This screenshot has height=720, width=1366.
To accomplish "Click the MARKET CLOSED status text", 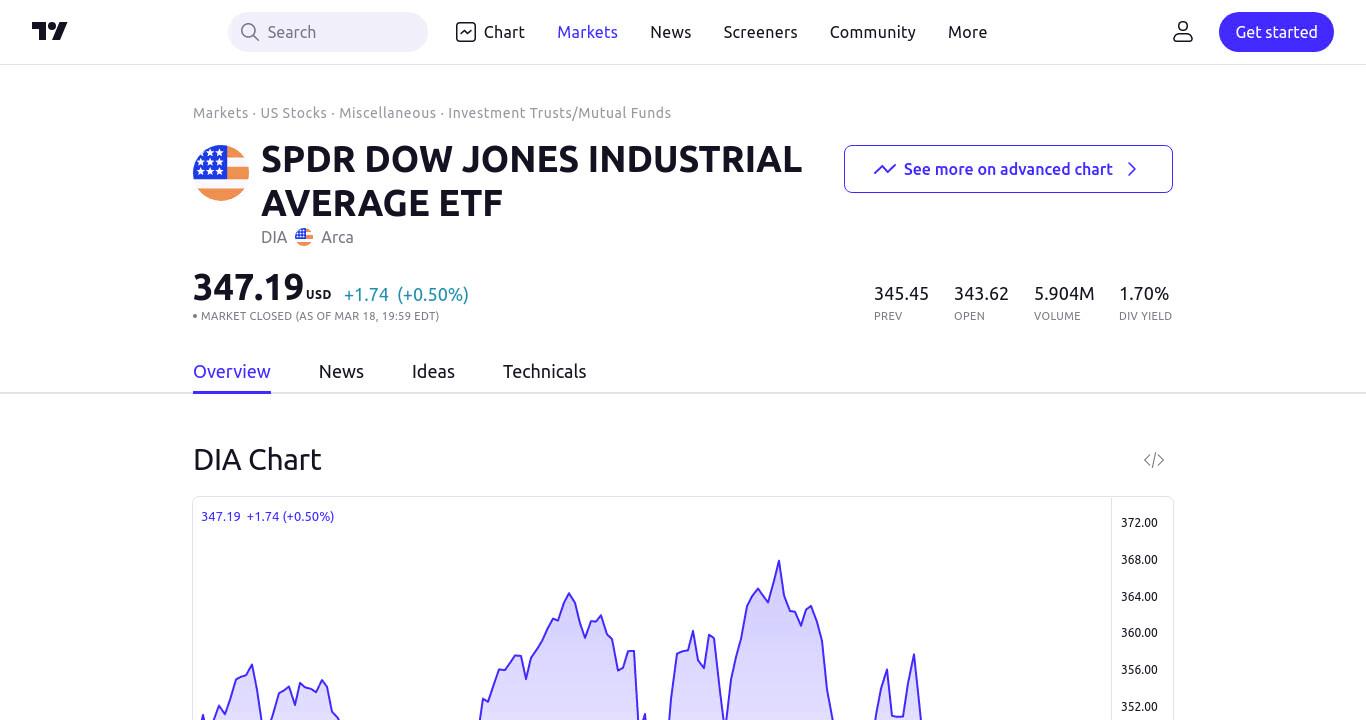I will [316, 316].
